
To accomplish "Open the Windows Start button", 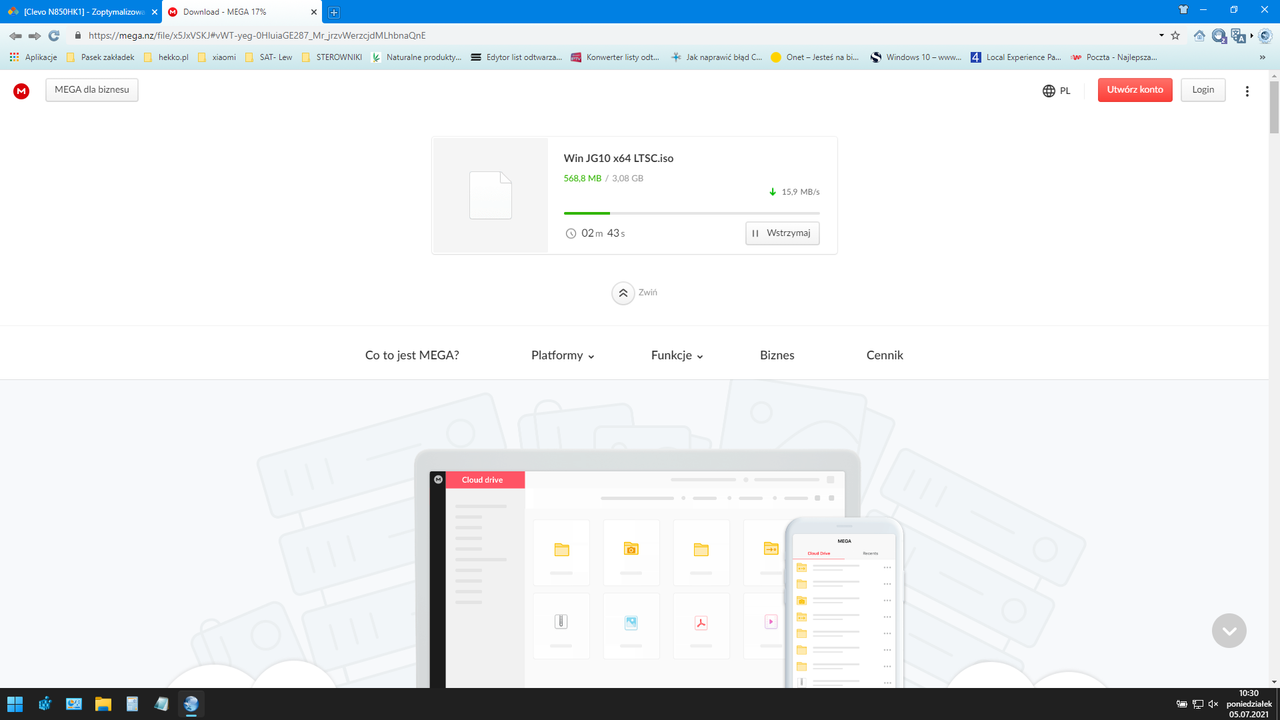I will pos(15,704).
